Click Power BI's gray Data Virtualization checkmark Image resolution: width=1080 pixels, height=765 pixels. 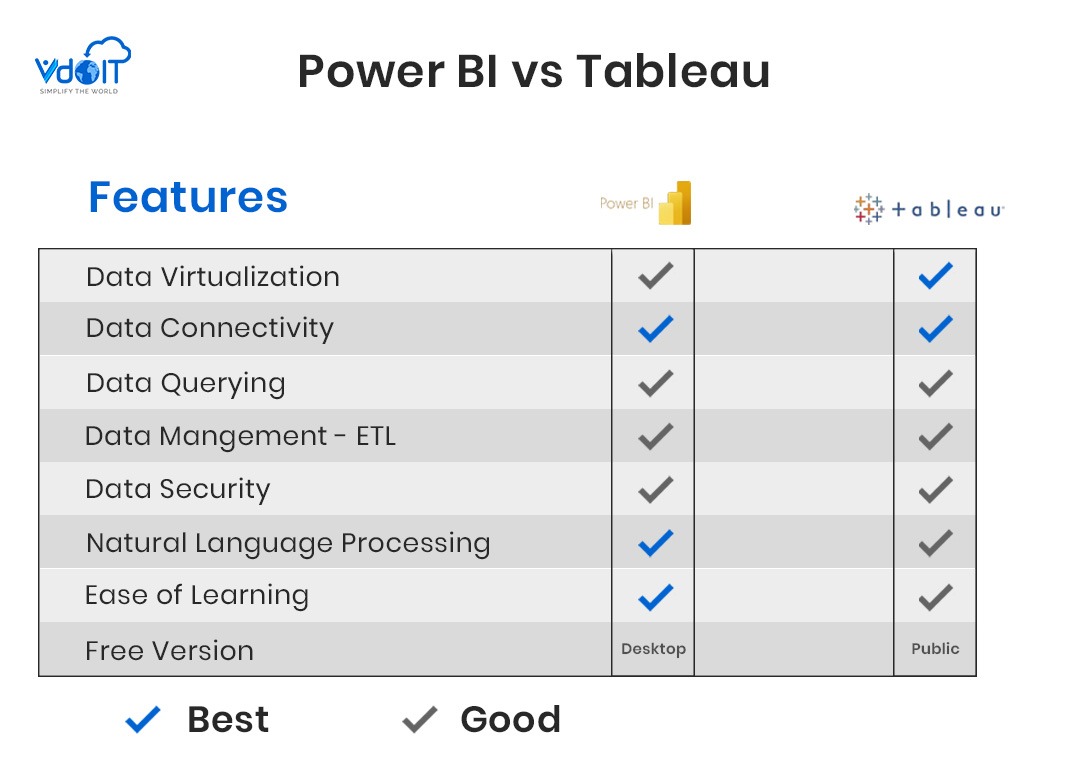655,275
